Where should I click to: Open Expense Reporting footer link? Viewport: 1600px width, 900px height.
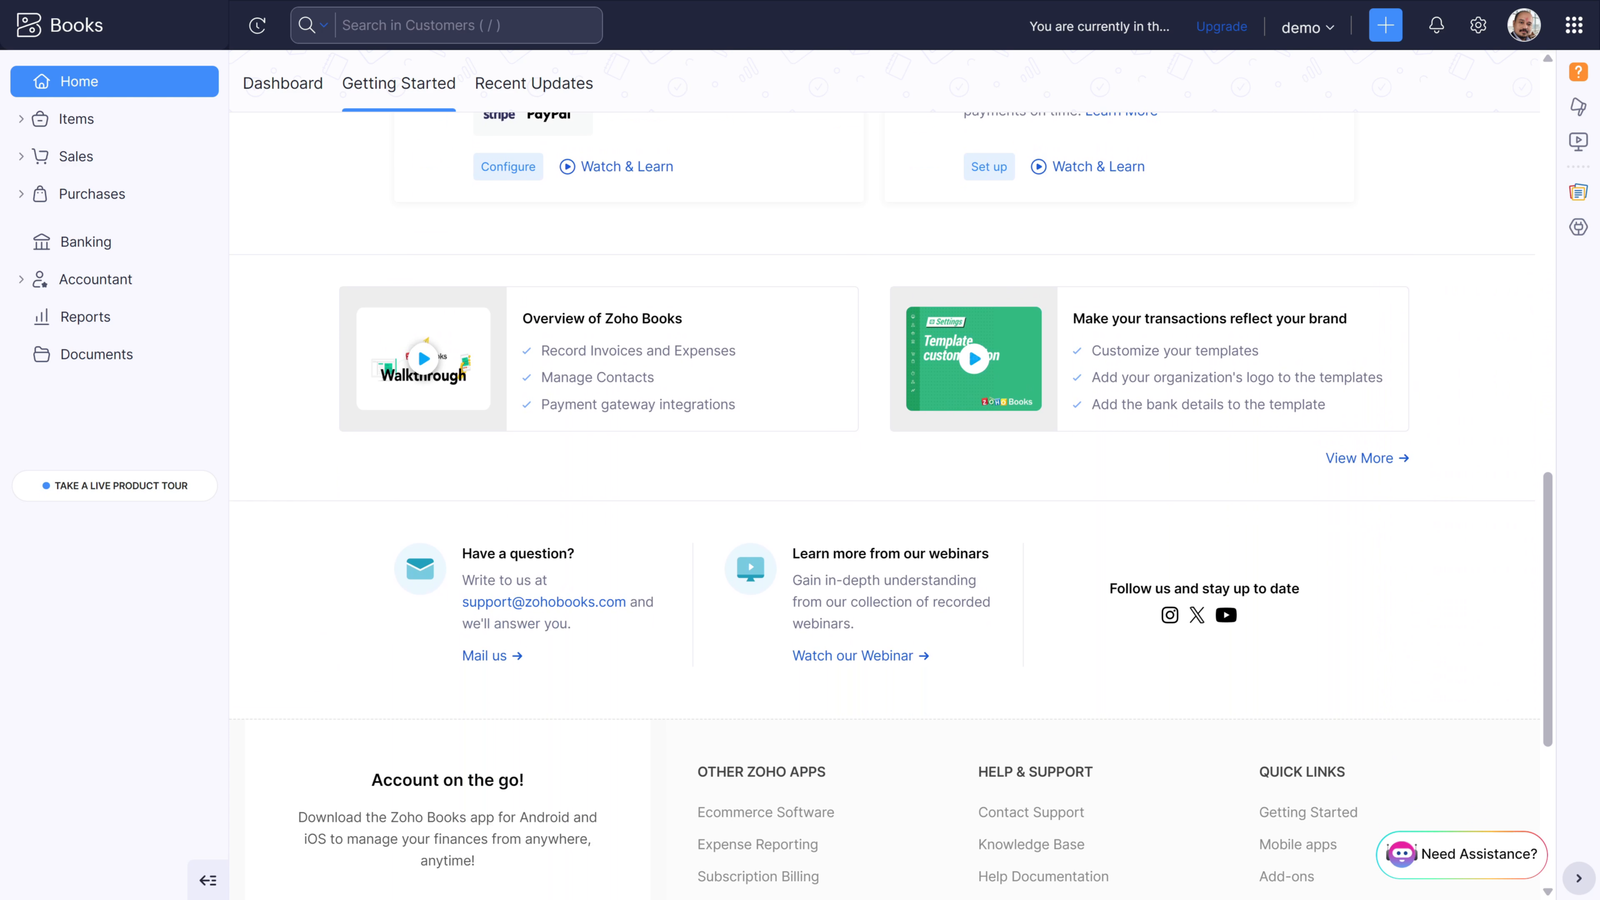click(x=758, y=845)
